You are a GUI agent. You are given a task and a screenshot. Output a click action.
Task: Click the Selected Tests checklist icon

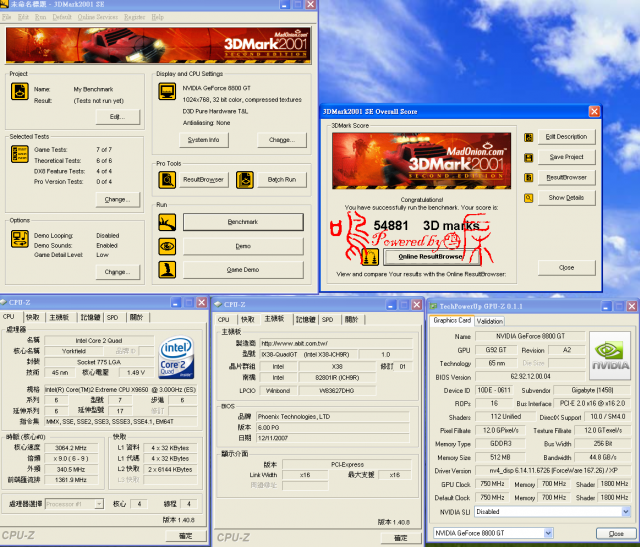[x=20, y=154]
